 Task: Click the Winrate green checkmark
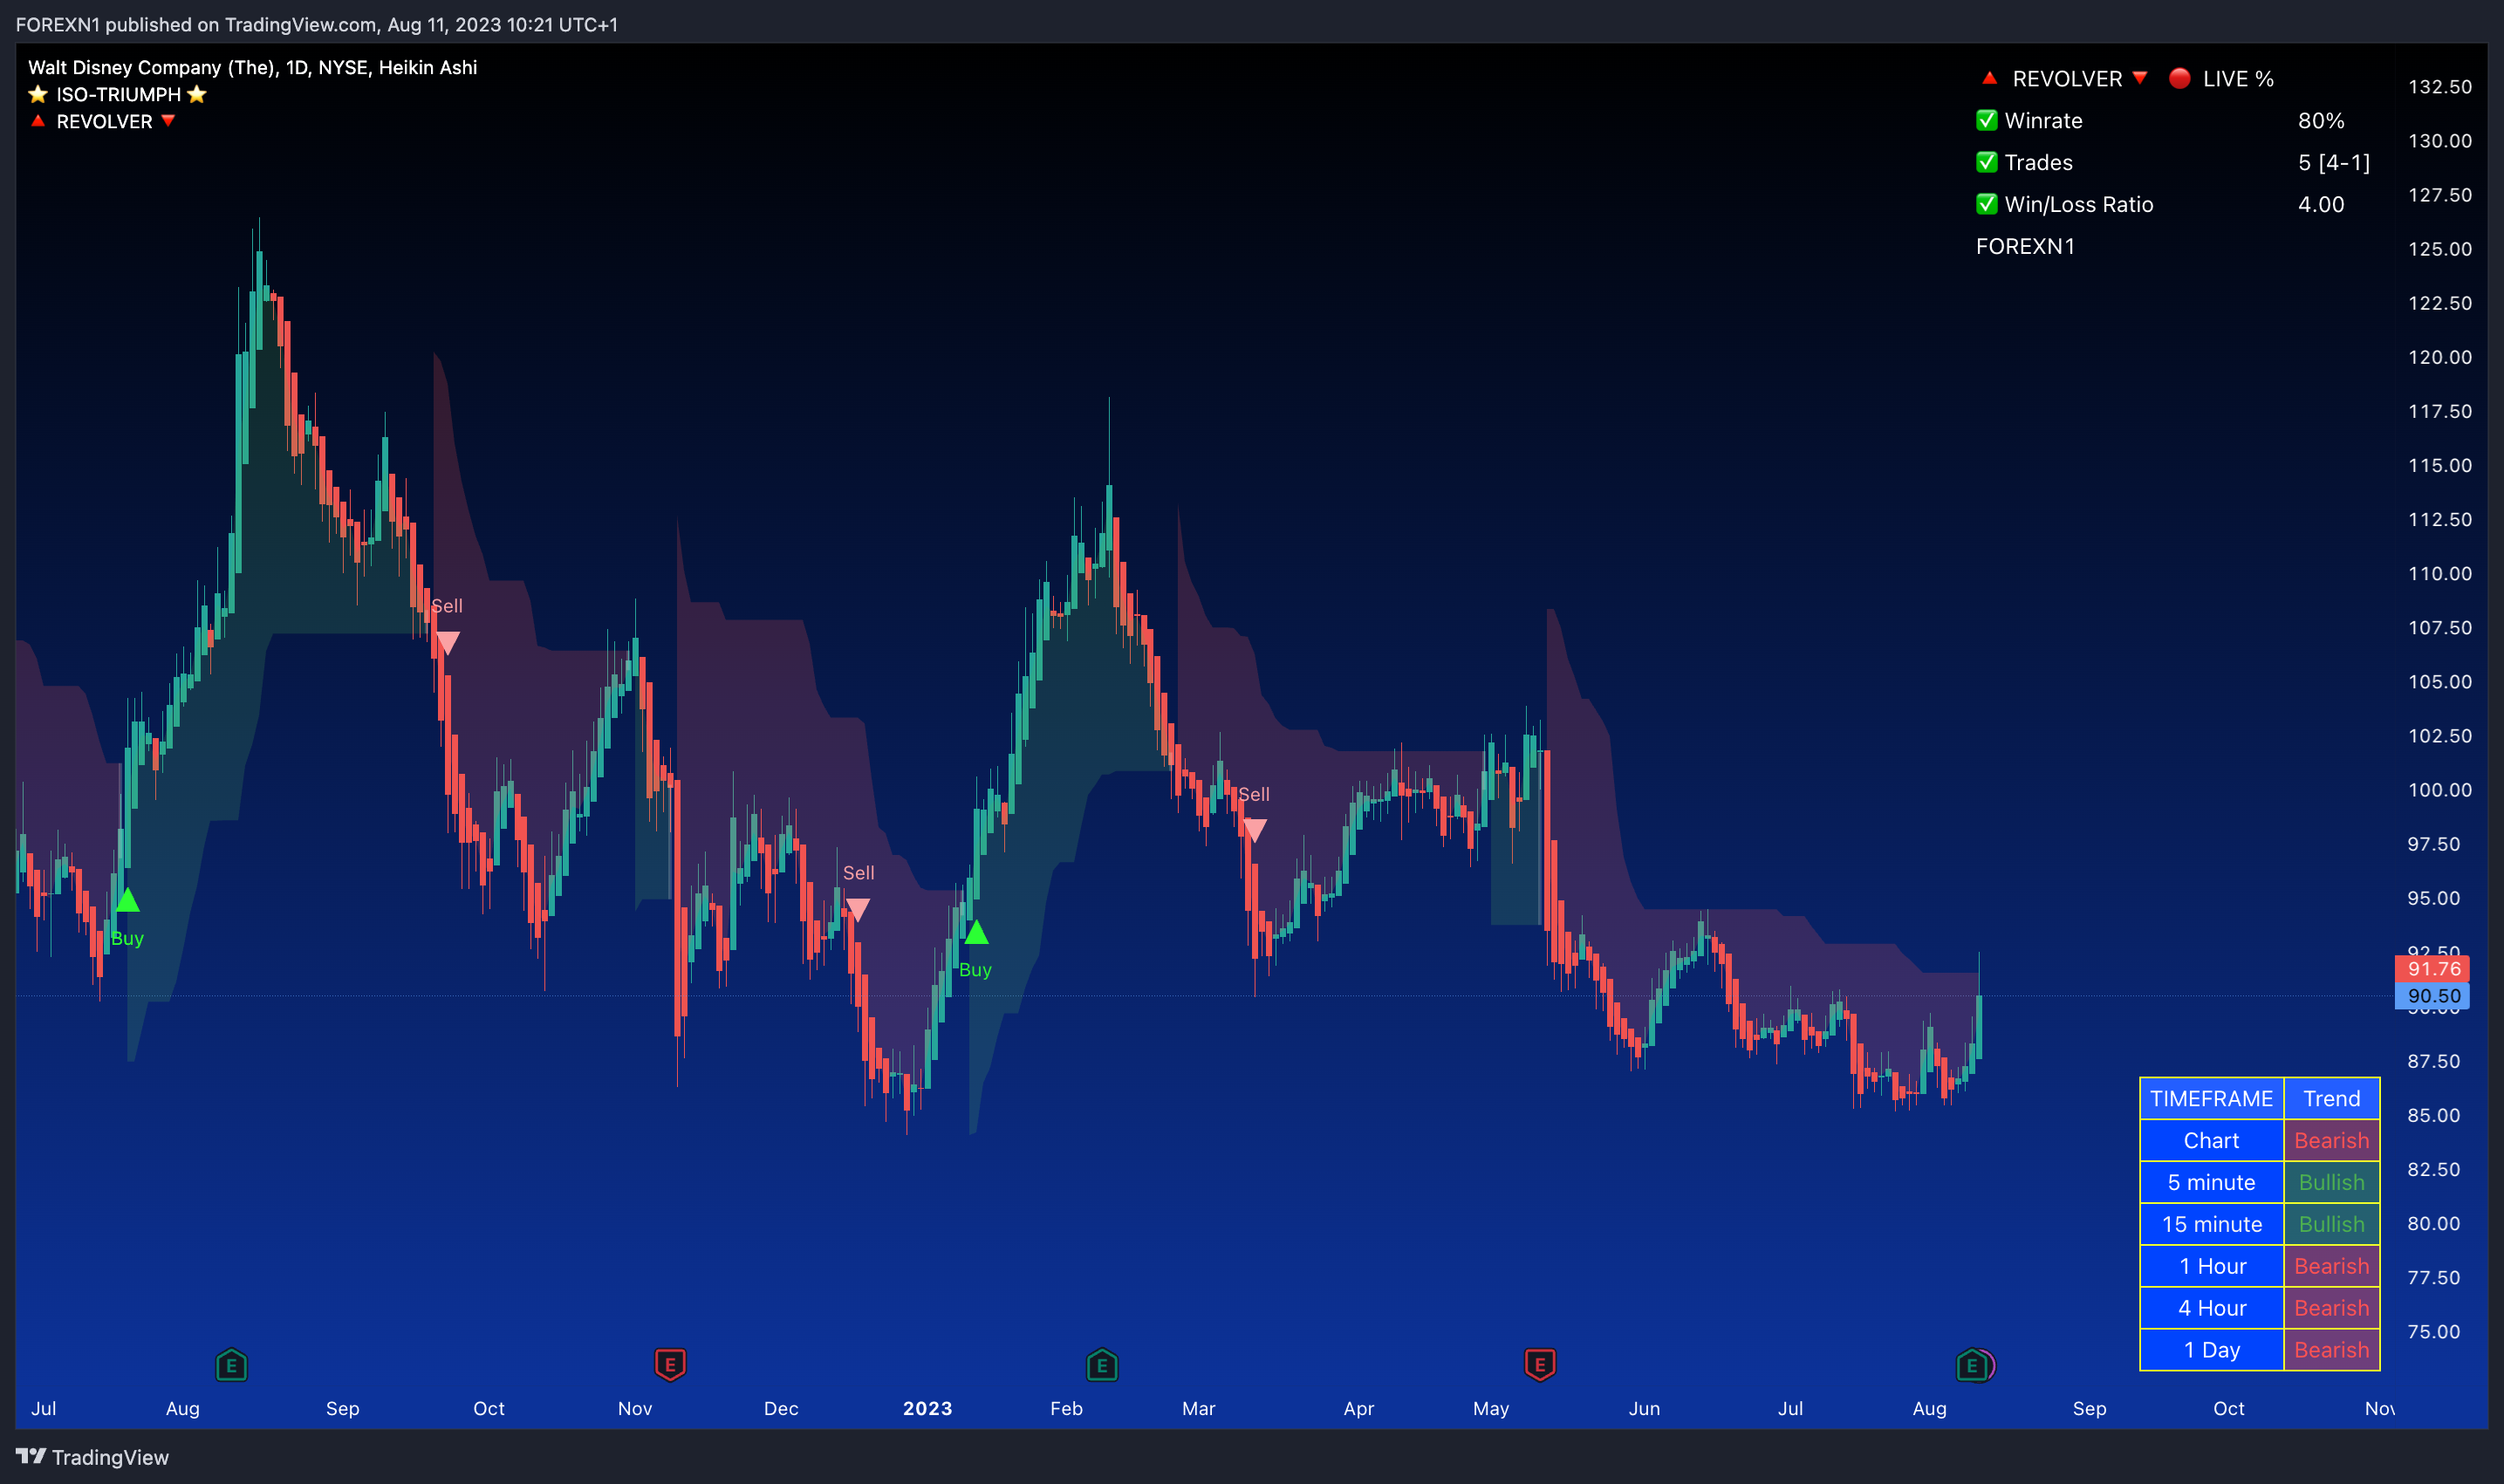pyautogui.click(x=1987, y=120)
